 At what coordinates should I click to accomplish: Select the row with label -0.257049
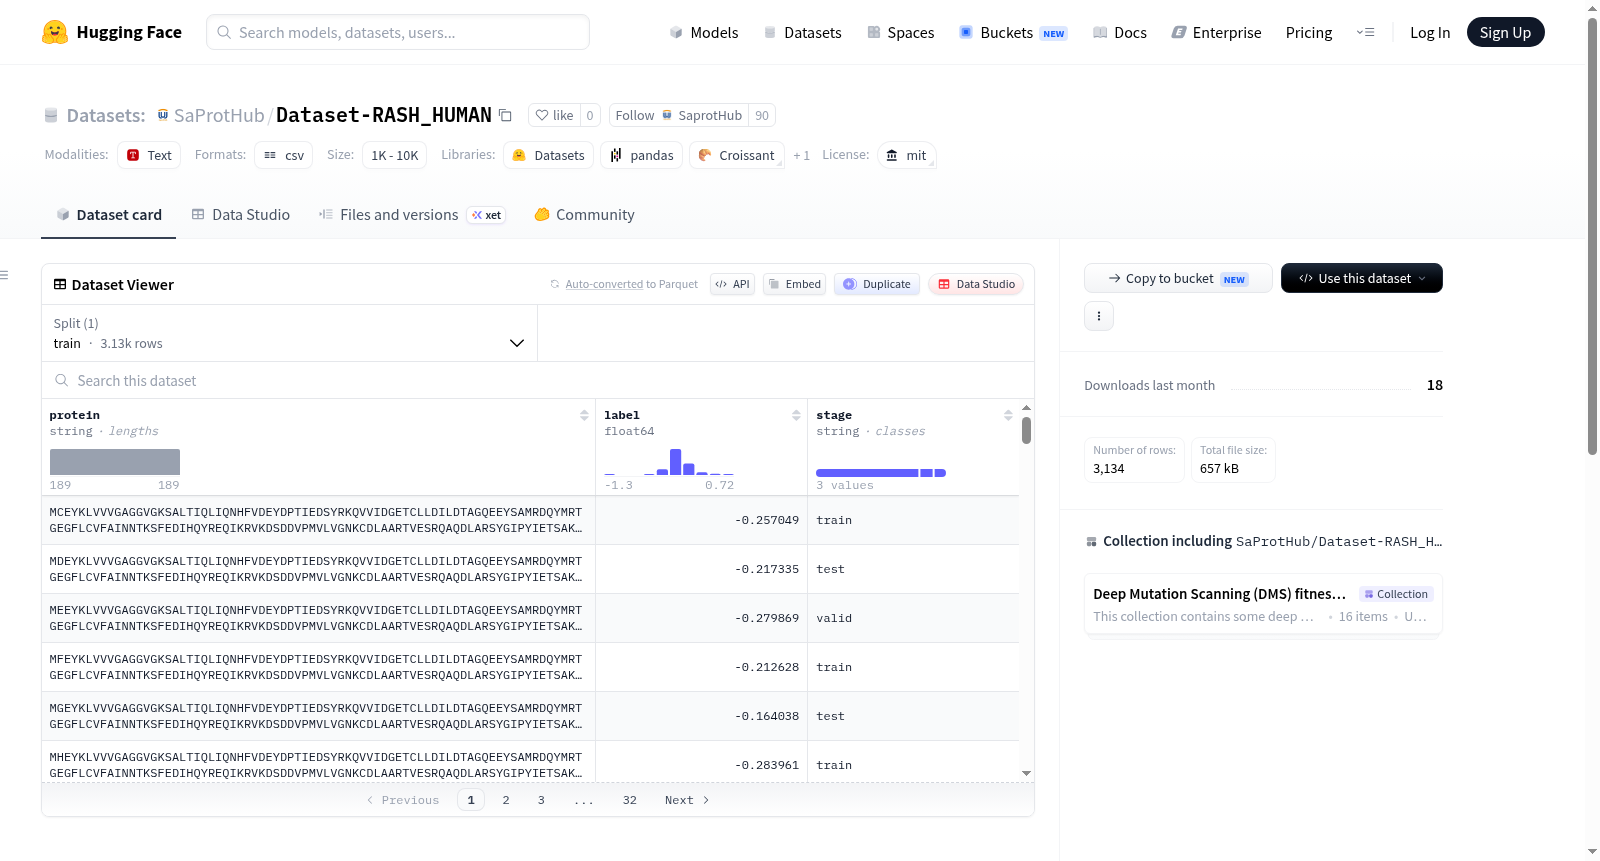point(530,520)
